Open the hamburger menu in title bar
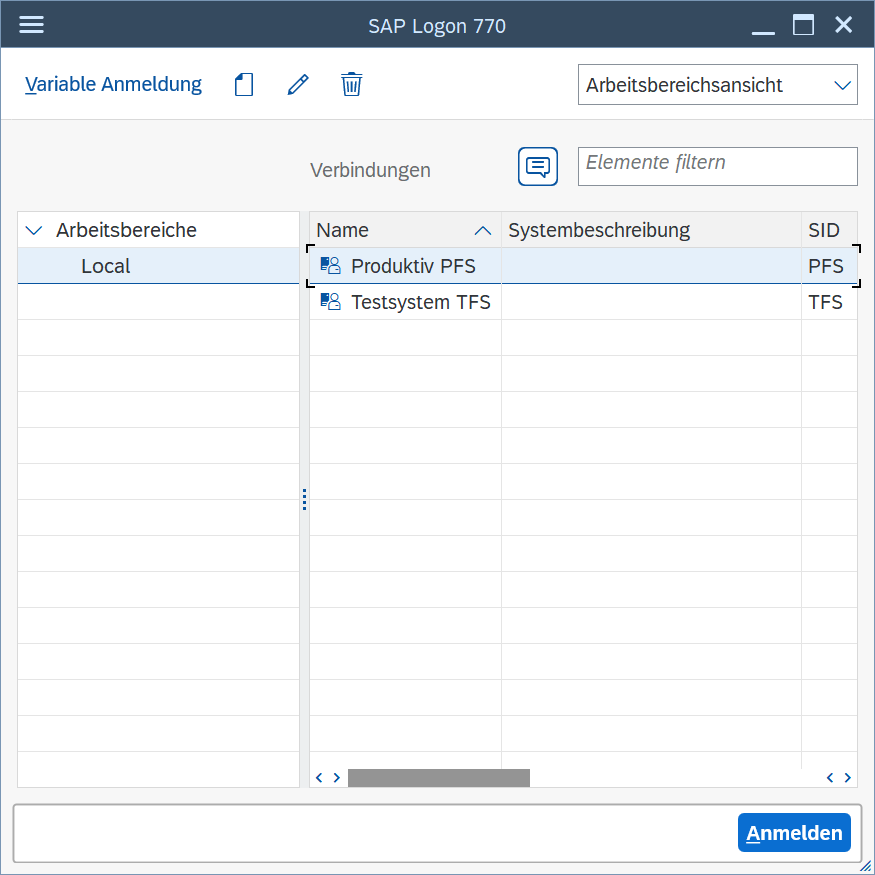 coord(32,25)
